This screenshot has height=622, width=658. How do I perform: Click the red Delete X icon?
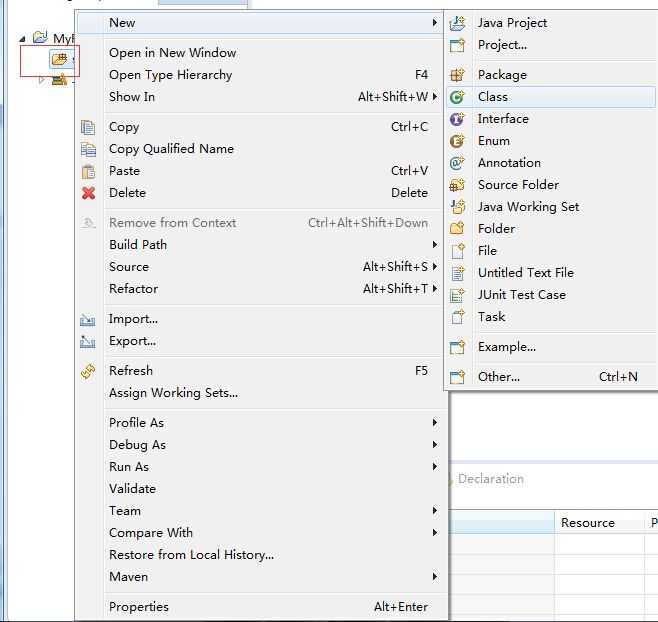[88, 193]
